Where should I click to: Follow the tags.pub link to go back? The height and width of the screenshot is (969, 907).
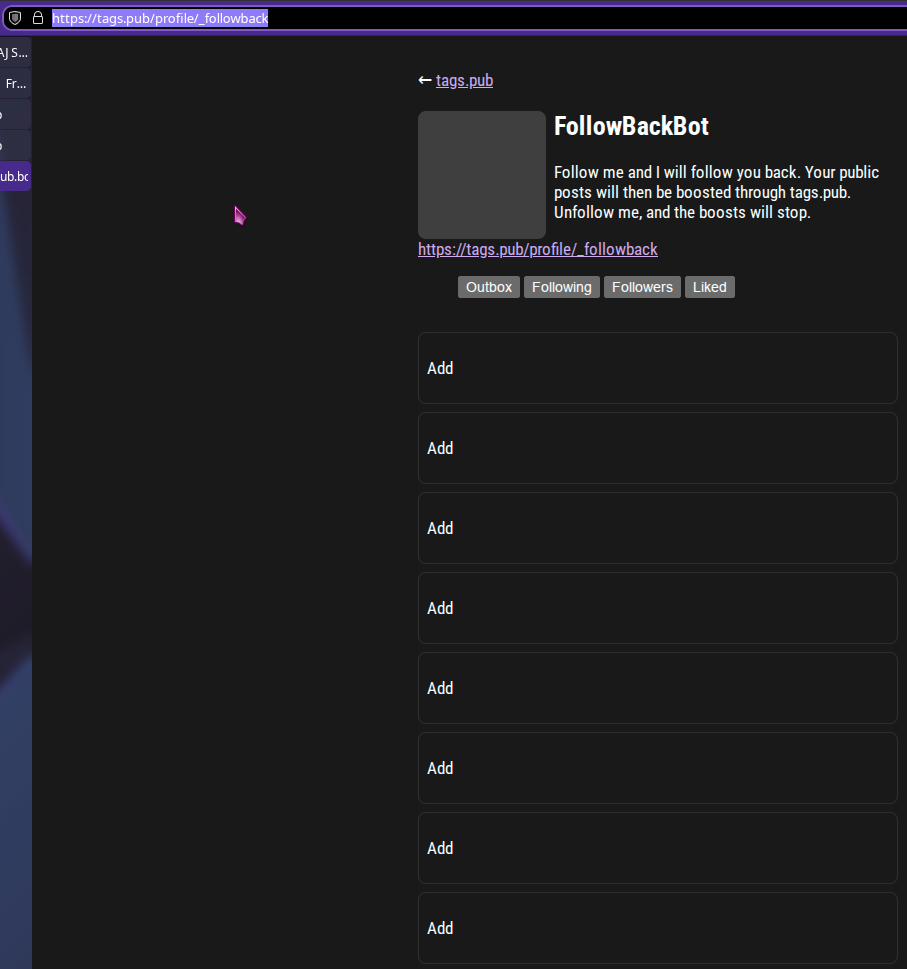point(463,80)
